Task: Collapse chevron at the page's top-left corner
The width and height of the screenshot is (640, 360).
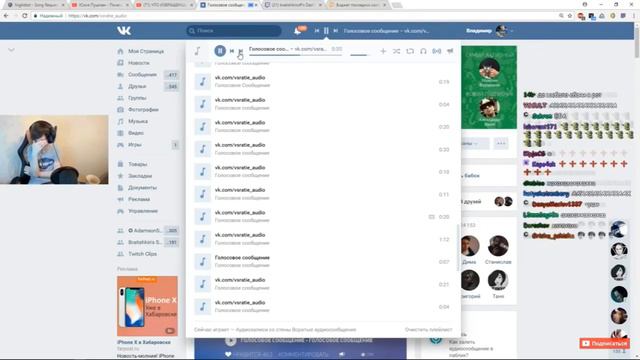Action: pos(11,50)
